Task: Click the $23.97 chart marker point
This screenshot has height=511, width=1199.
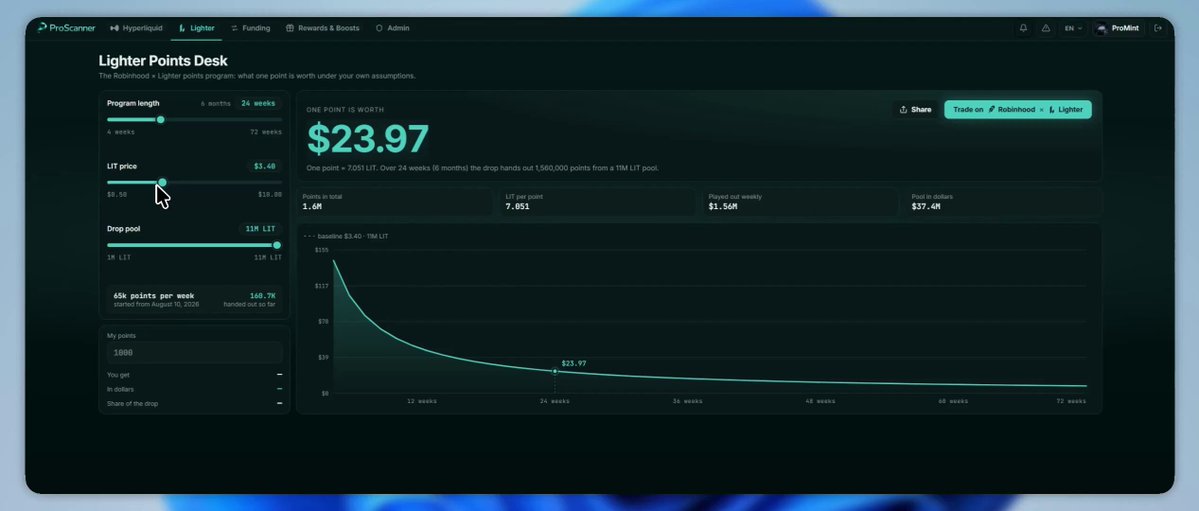Action: click(555, 371)
